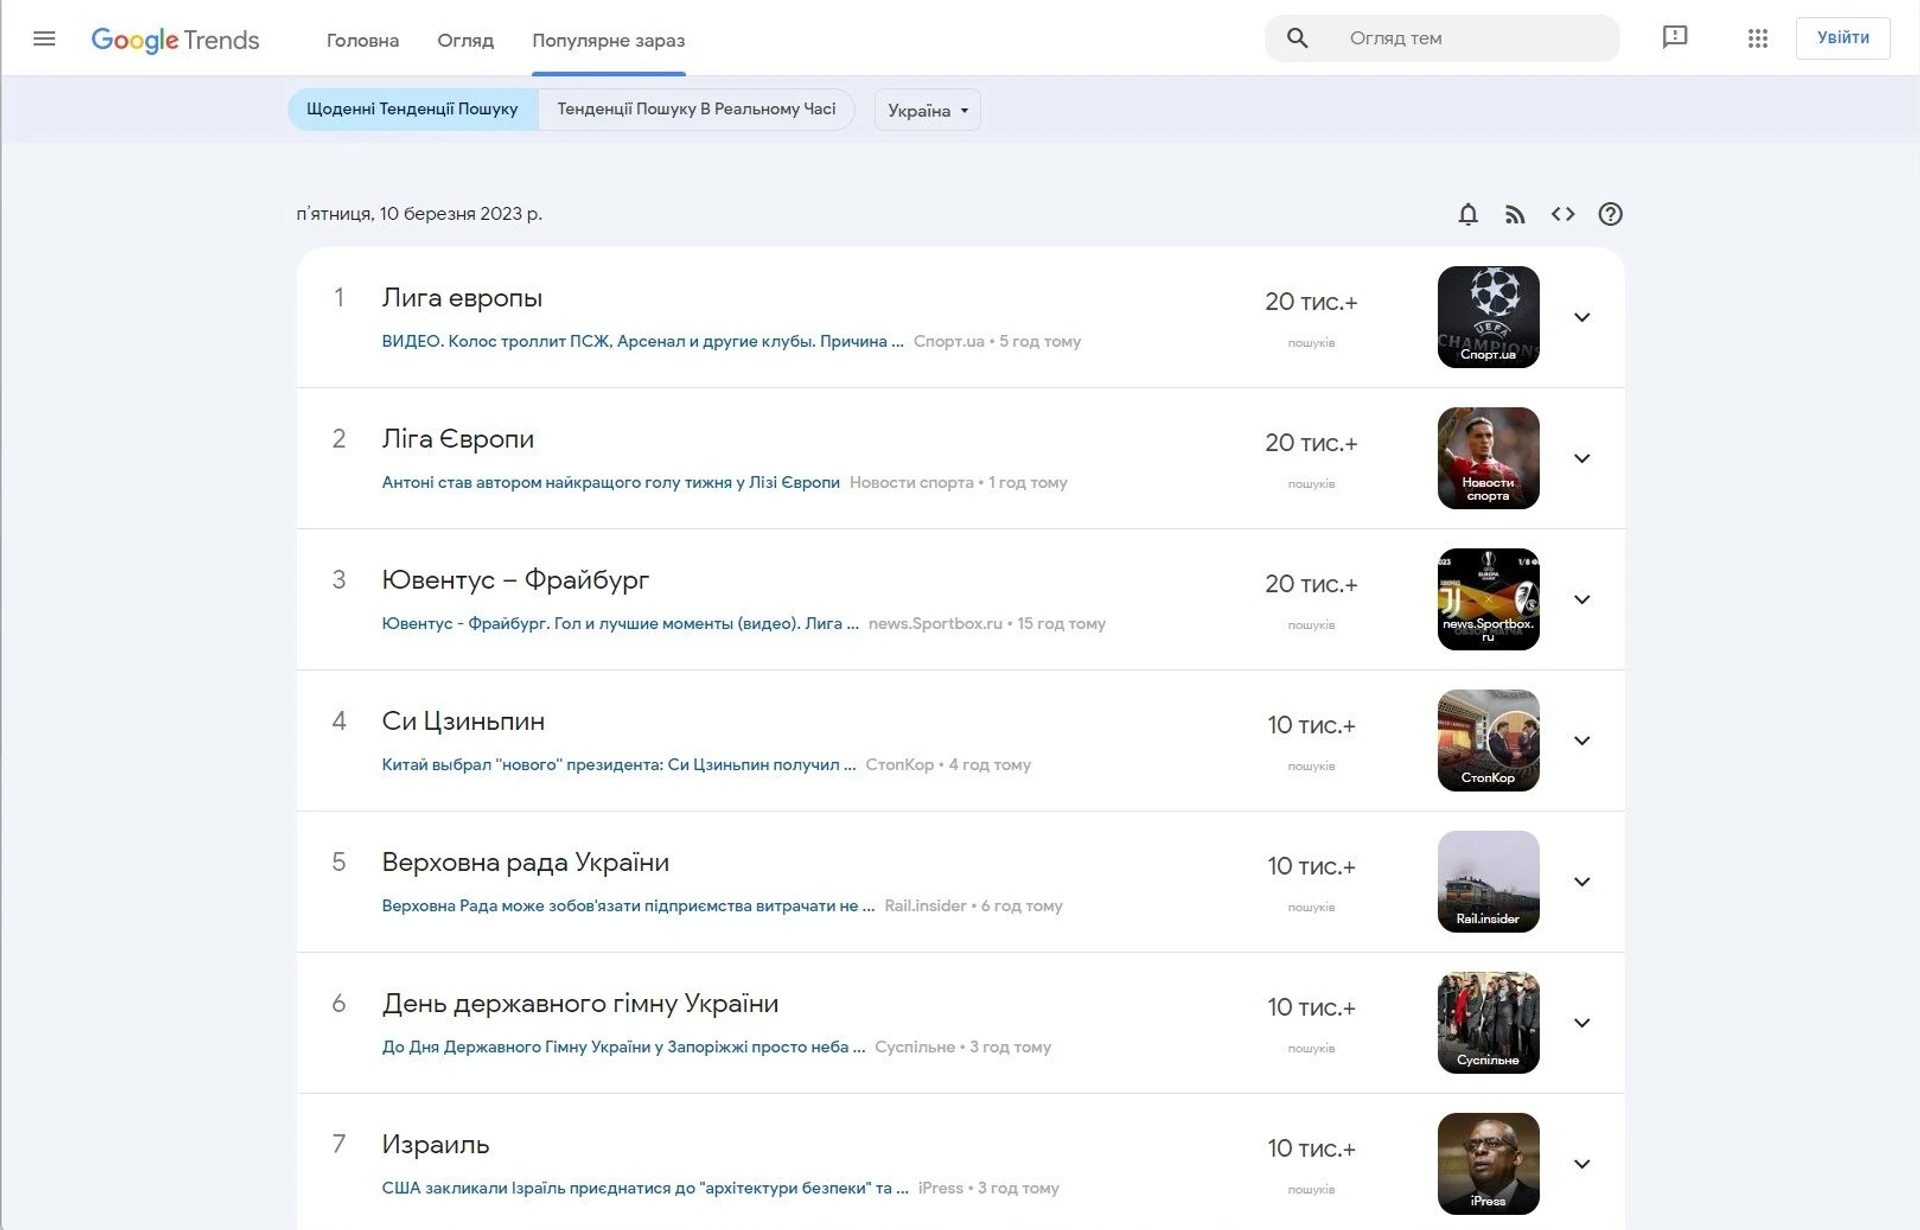
Task: Click the 'Си Цзиньпин' trend title
Action: click(x=463, y=721)
